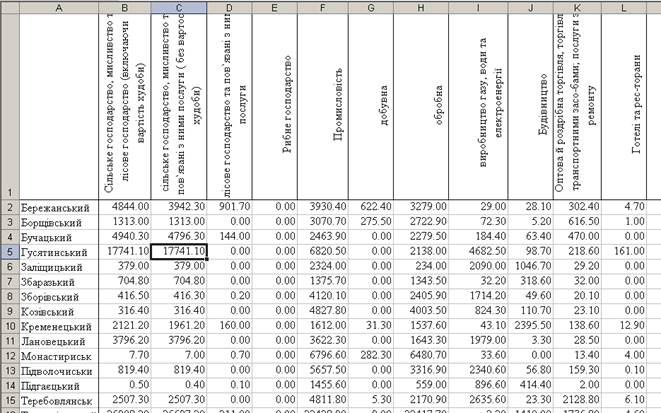Select highlighted row 5 header
The width and height of the screenshot is (661, 413).
(x=10, y=252)
